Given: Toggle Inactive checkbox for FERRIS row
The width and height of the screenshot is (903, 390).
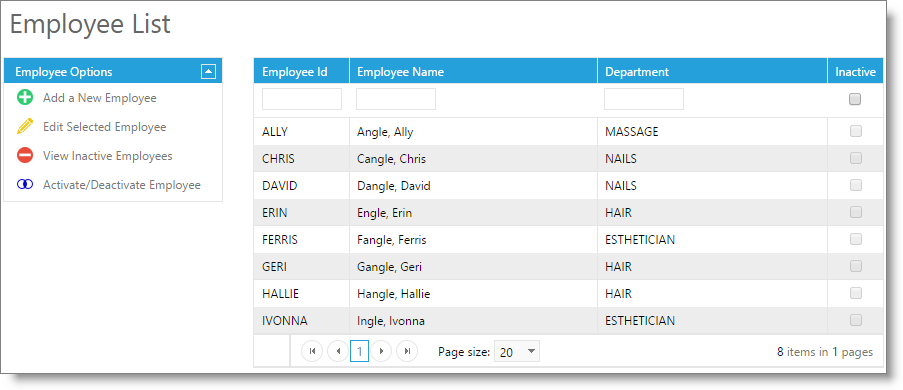Looking at the screenshot, I should tap(856, 239).
